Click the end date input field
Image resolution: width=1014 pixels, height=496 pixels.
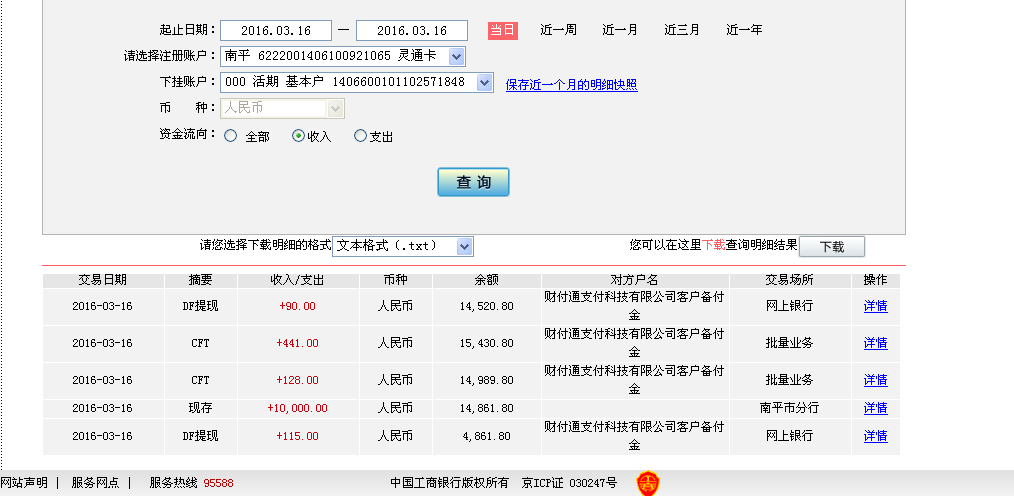[411, 31]
